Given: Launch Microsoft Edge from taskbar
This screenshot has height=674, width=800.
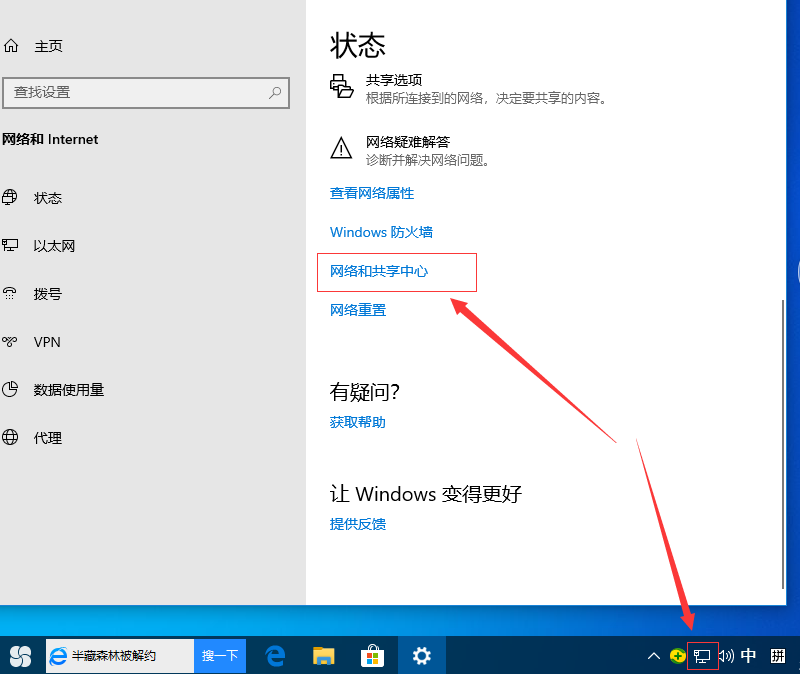Looking at the screenshot, I should 275,655.
